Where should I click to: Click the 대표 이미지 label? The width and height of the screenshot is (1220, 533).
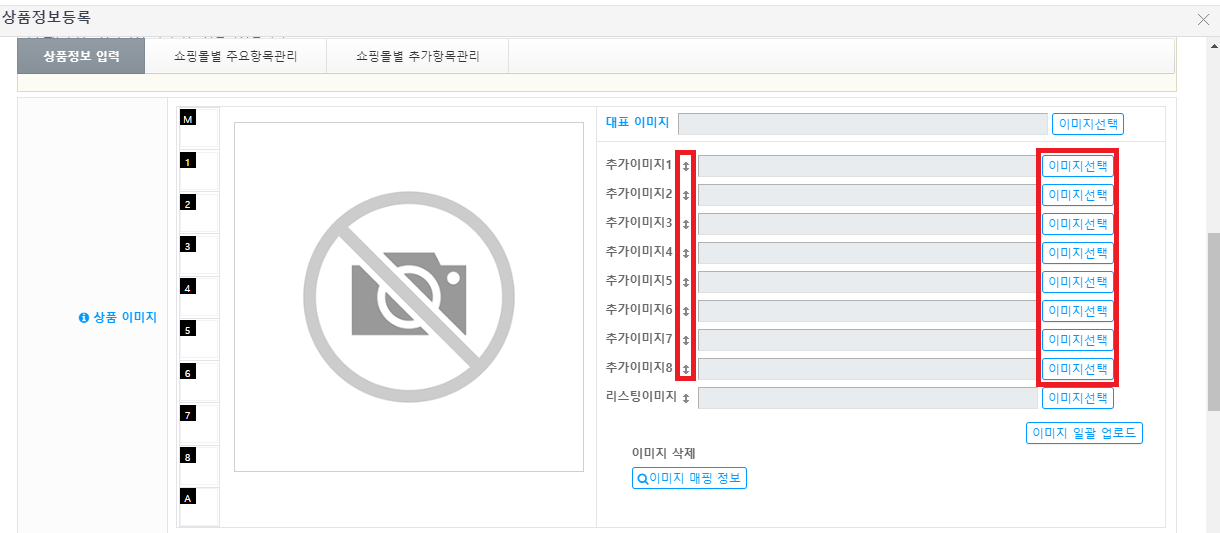638,123
